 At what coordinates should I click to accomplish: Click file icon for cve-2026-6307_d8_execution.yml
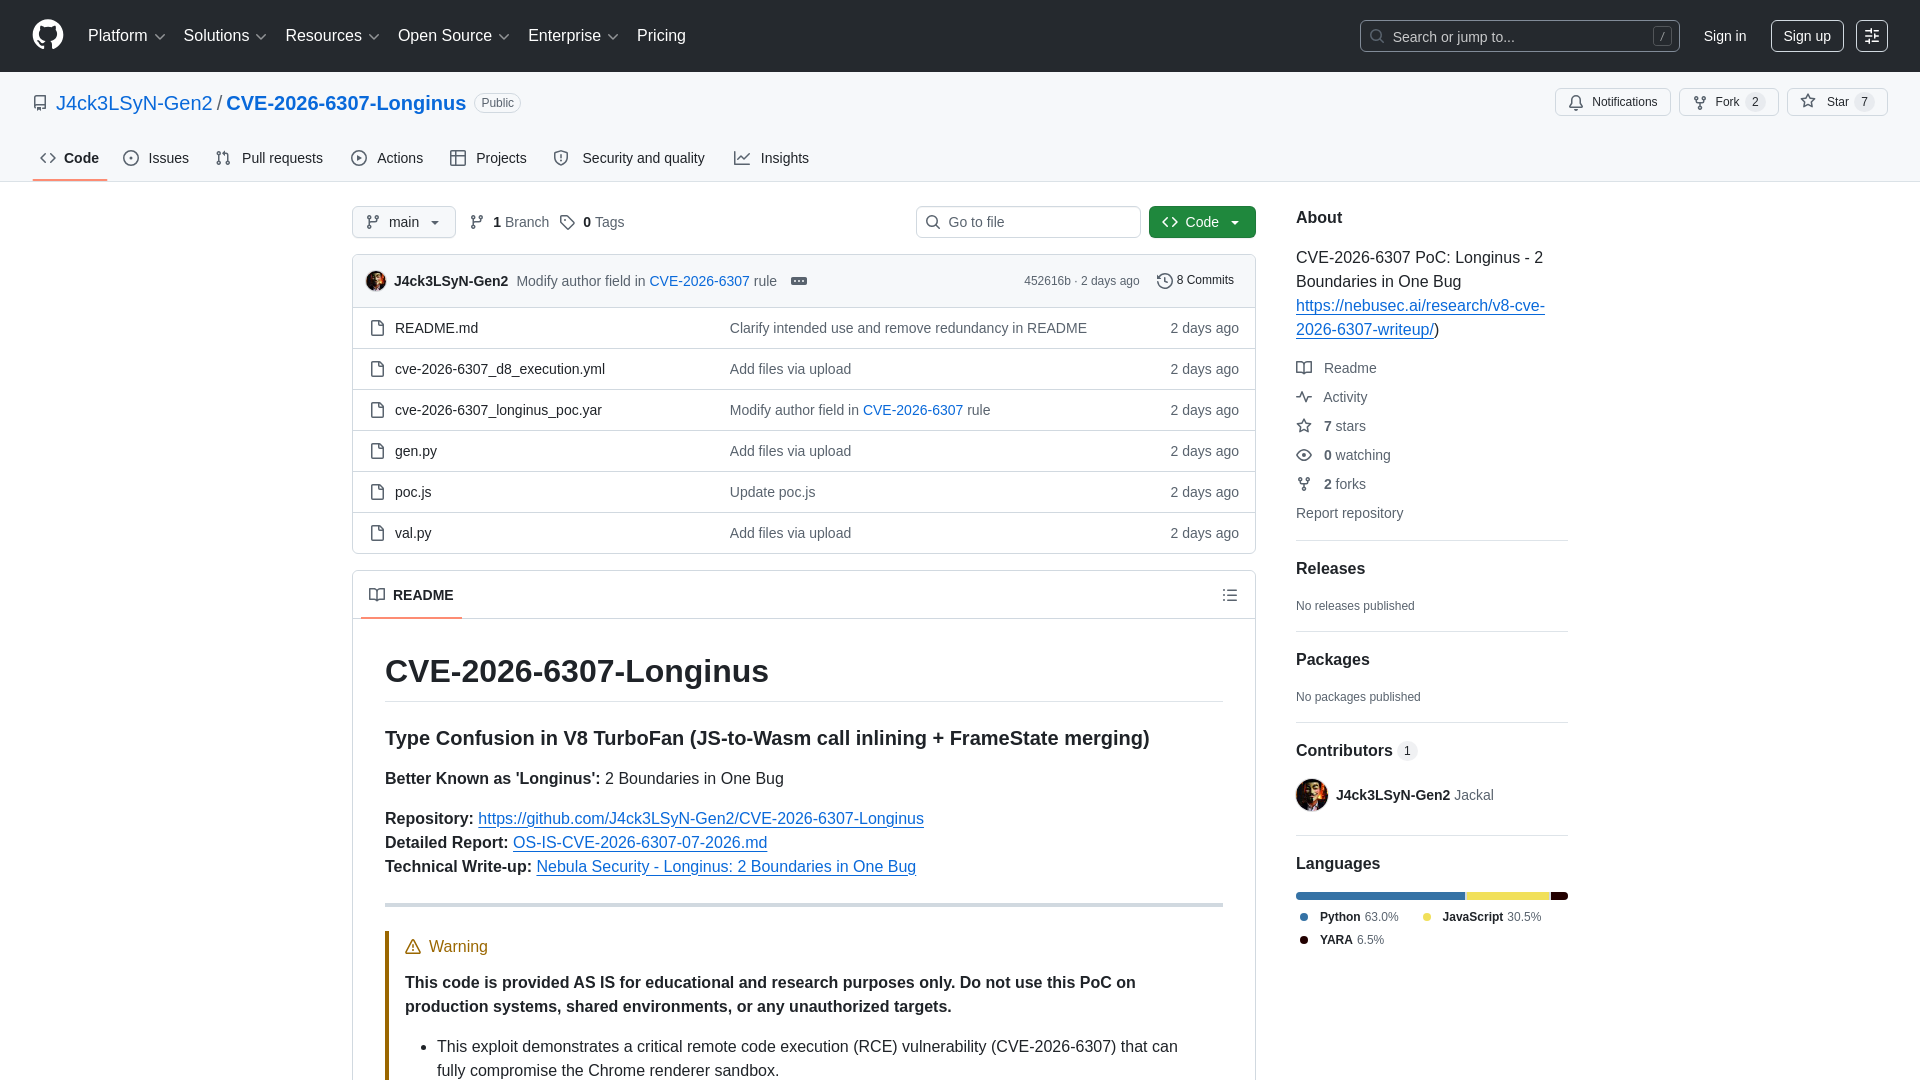pyautogui.click(x=377, y=369)
